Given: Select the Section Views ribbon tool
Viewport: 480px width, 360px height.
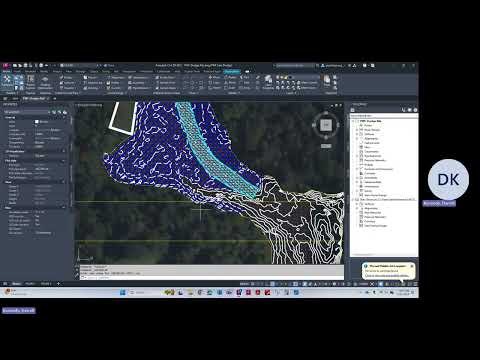Looking at the screenshot, I should 166,88.
